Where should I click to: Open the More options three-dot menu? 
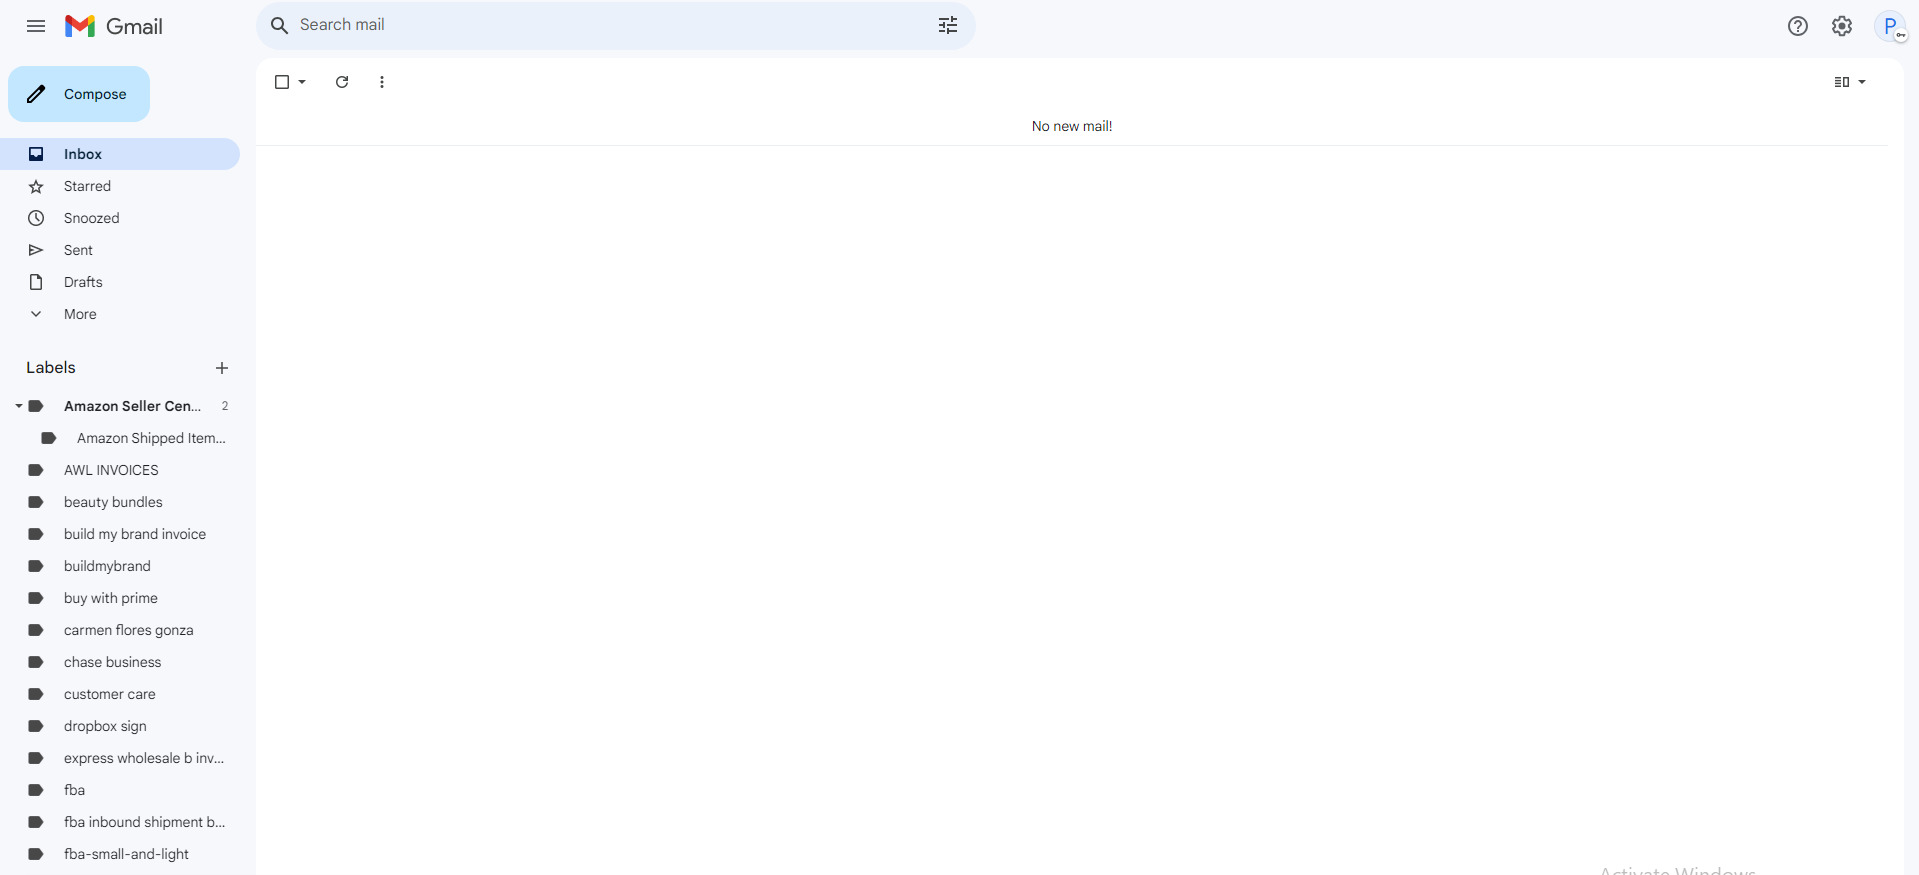point(382,82)
